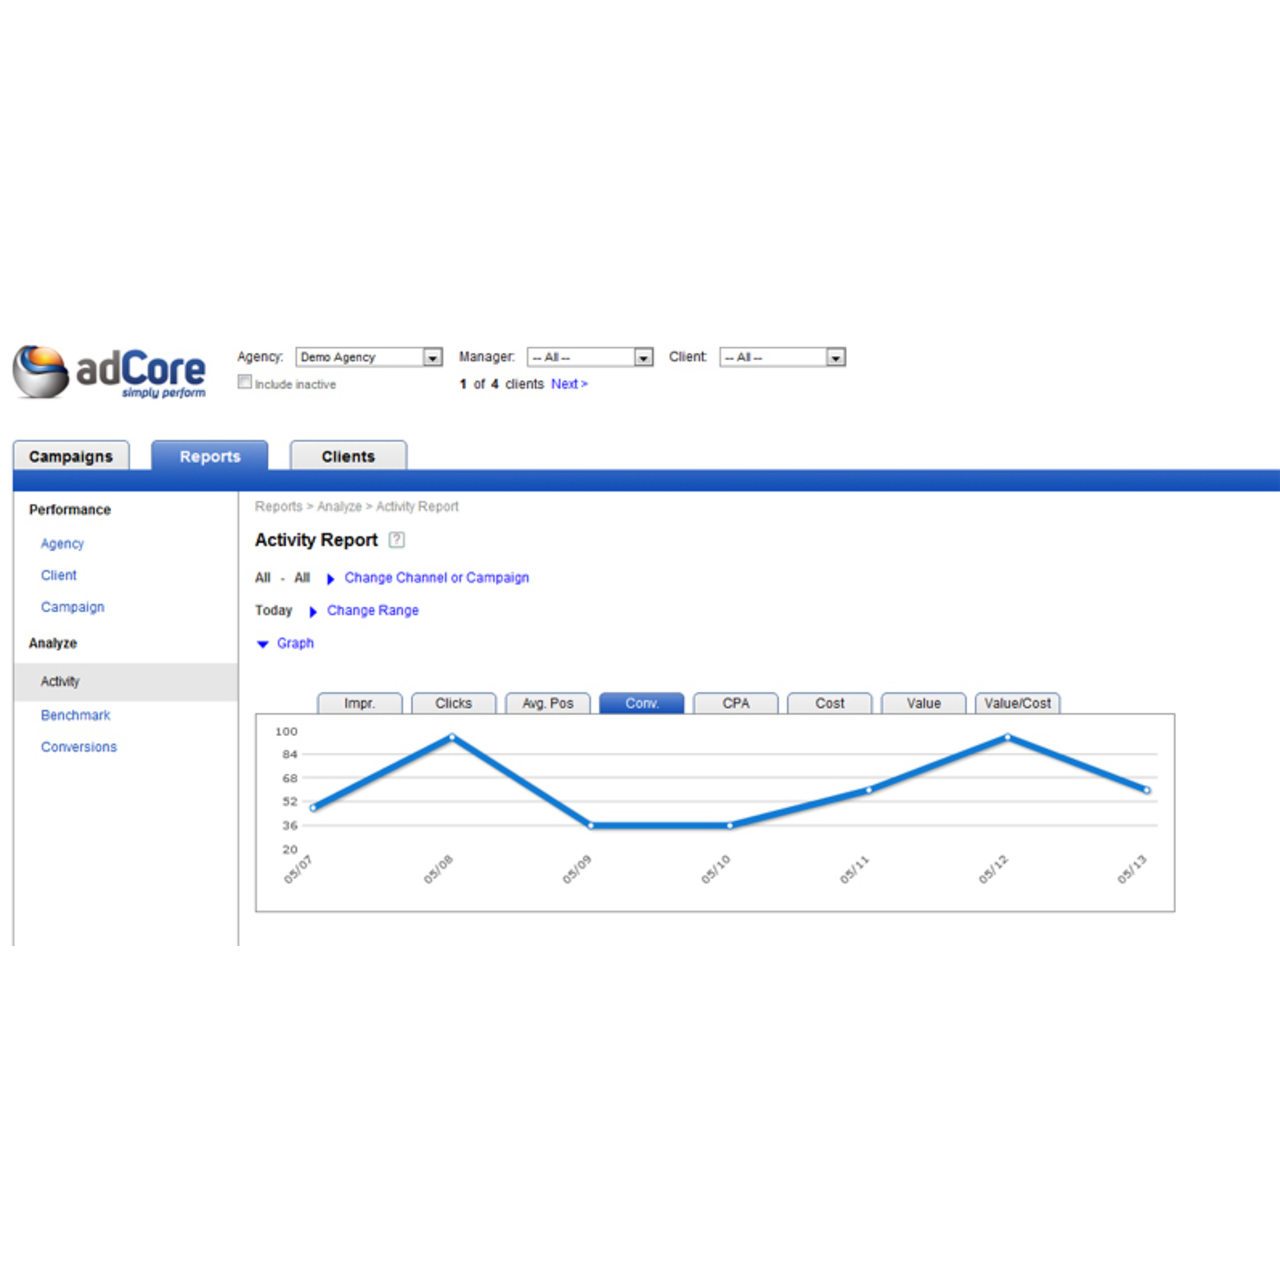The width and height of the screenshot is (1280, 1280).
Task: Open the Conversions sidebar link
Action: tap(79, 747)
